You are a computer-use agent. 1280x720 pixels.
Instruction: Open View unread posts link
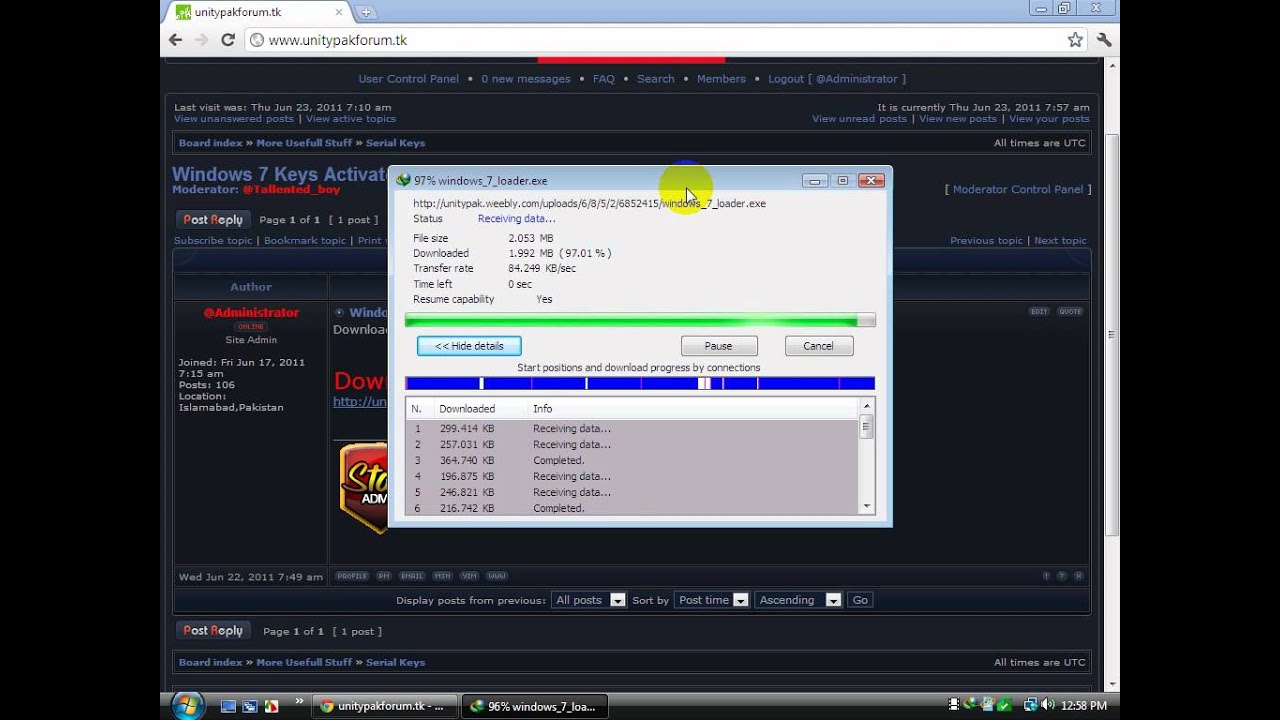tap(859, 119)
